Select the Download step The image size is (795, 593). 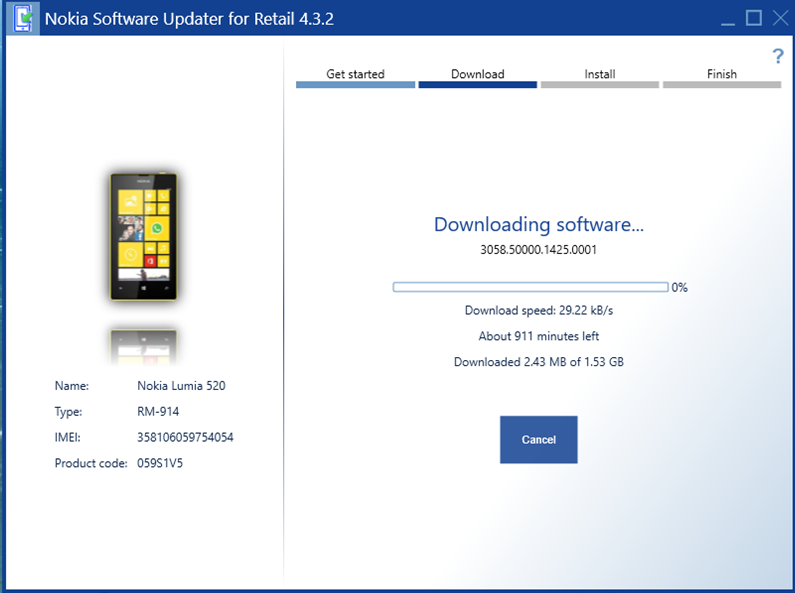coord(477,75)
